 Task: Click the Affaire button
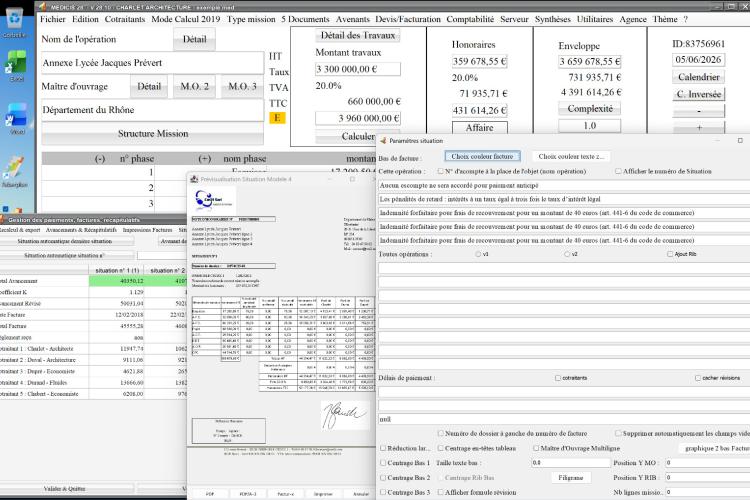tap(480, 128)
